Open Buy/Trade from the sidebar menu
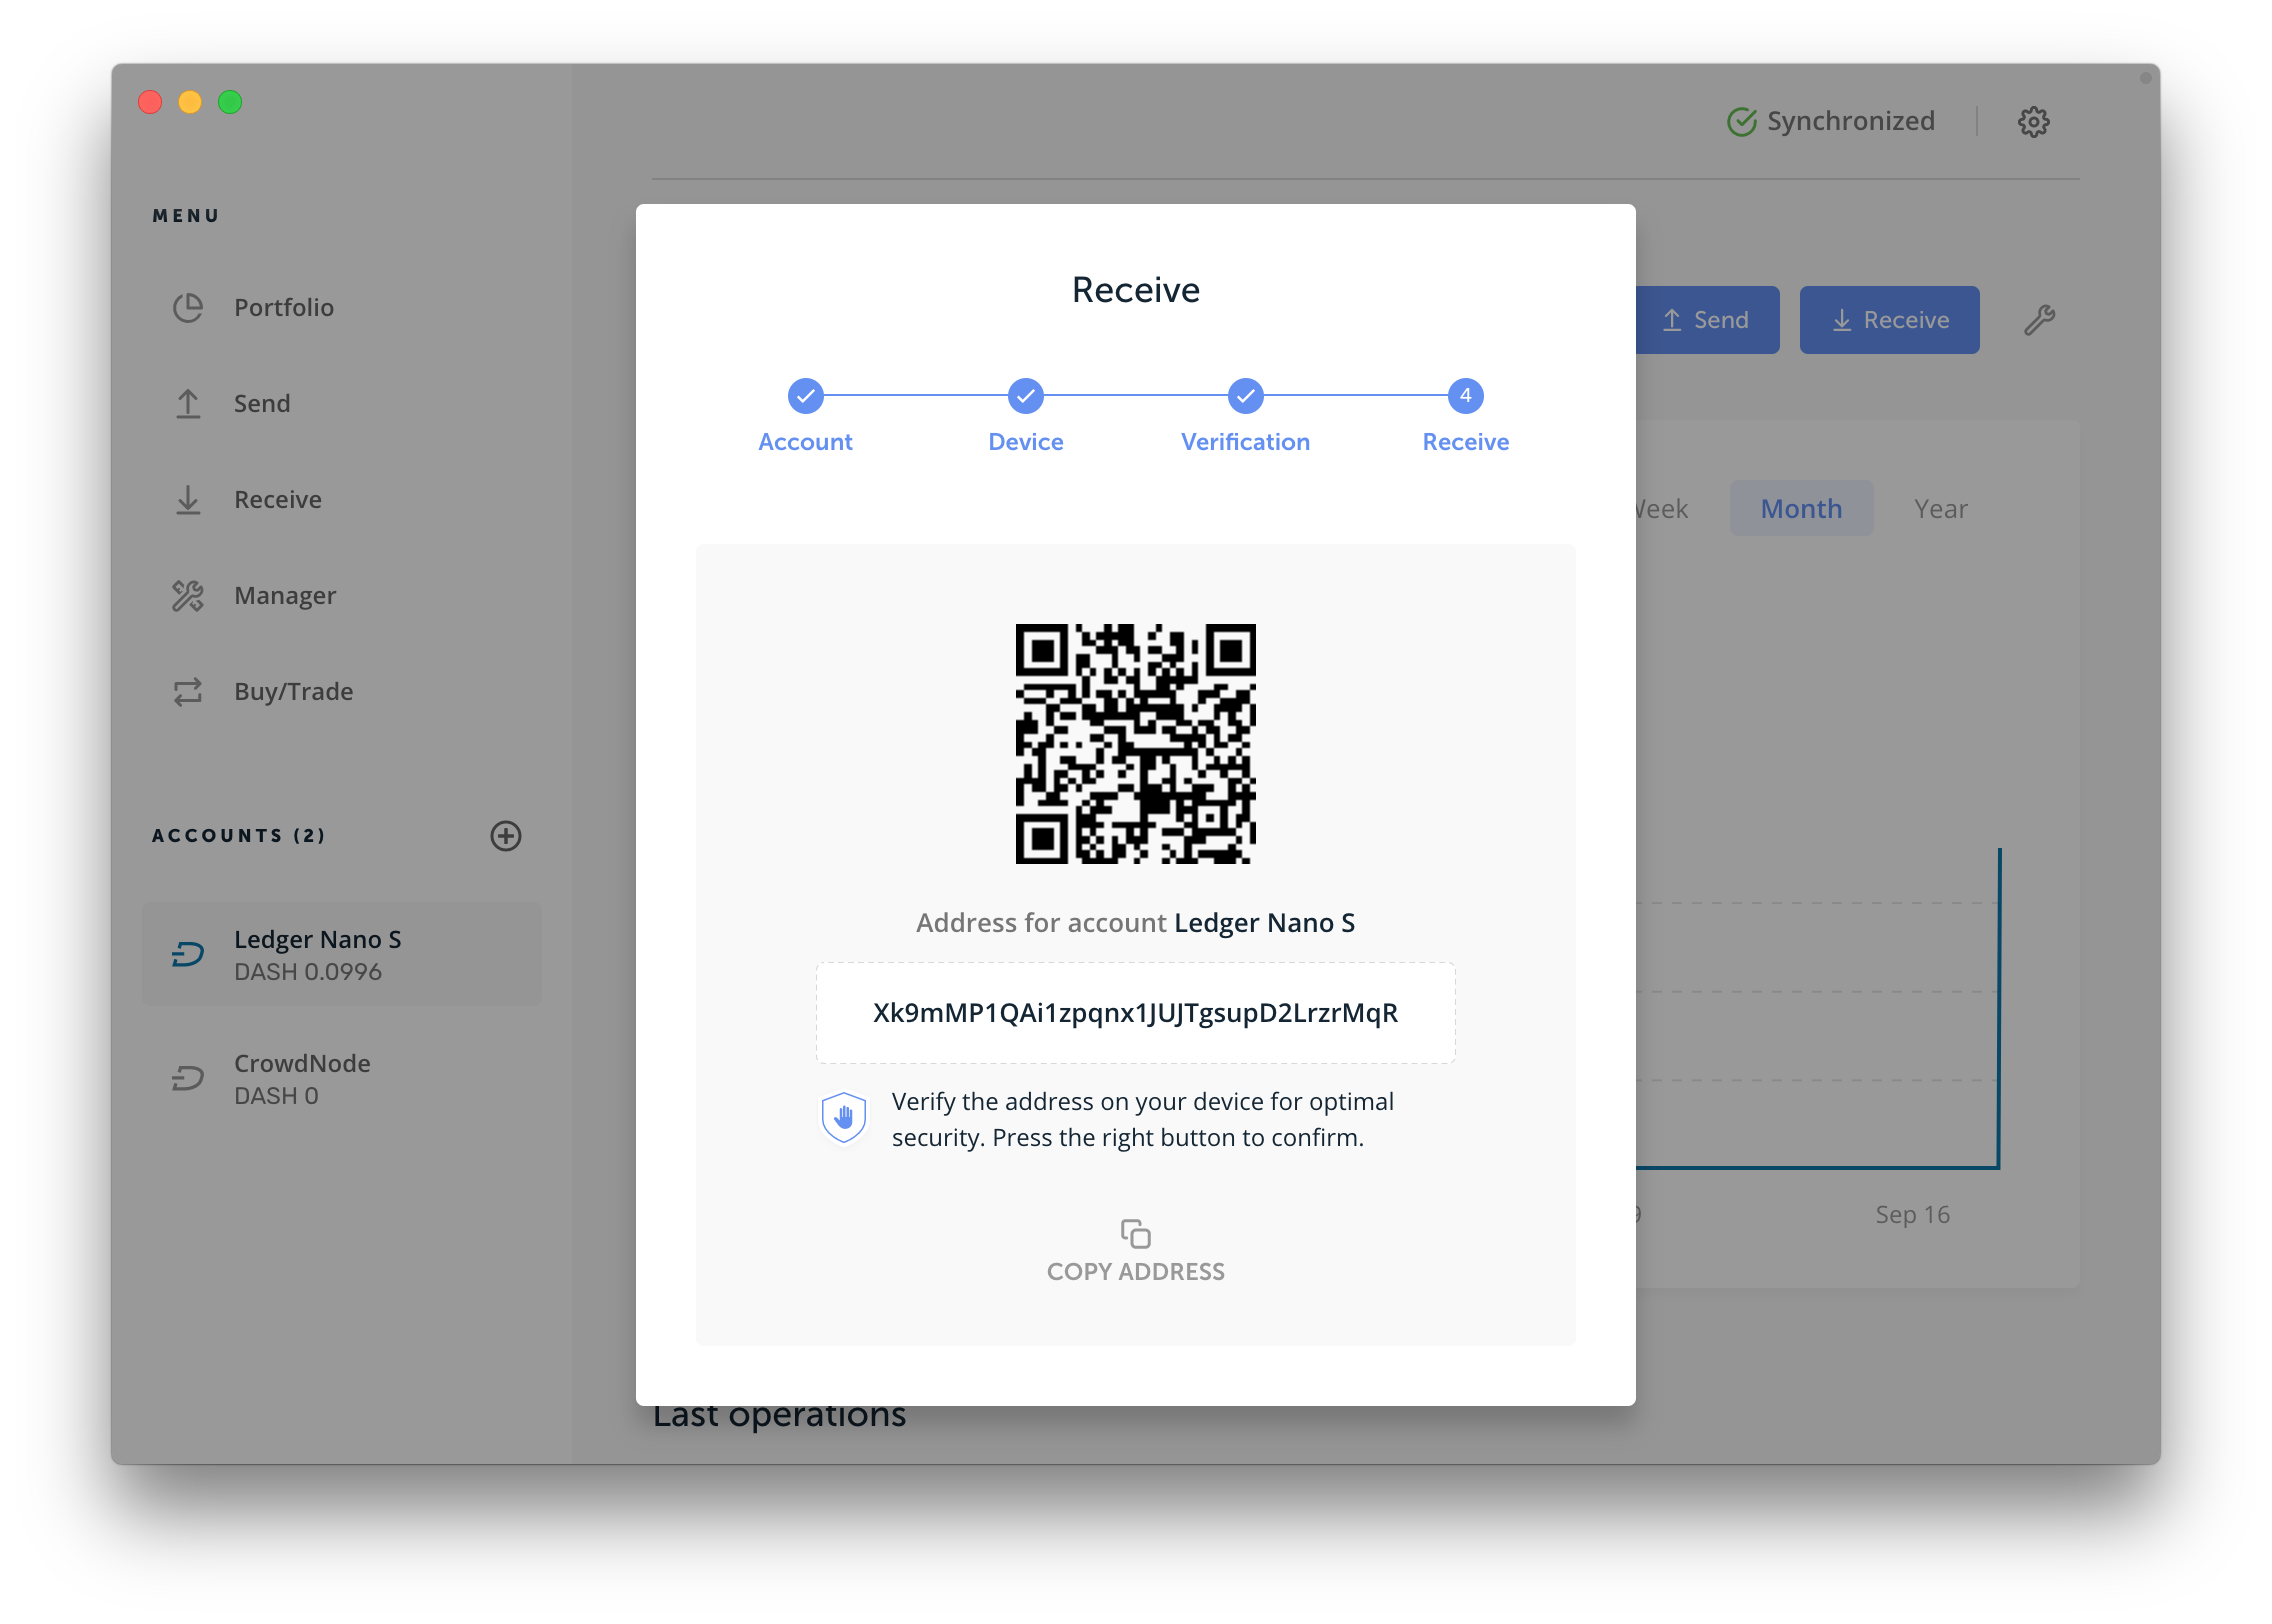 coord(340,691)
